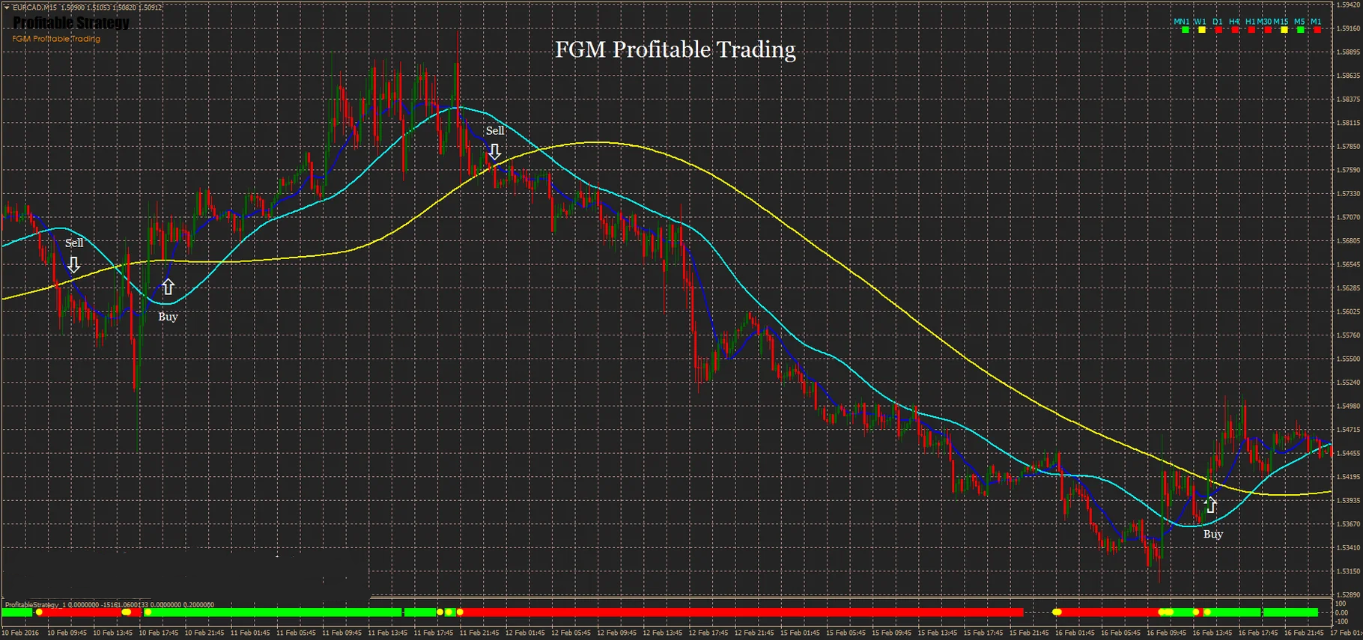Click the Sell arrow near the 11 Feb peak

coord(495,152)
